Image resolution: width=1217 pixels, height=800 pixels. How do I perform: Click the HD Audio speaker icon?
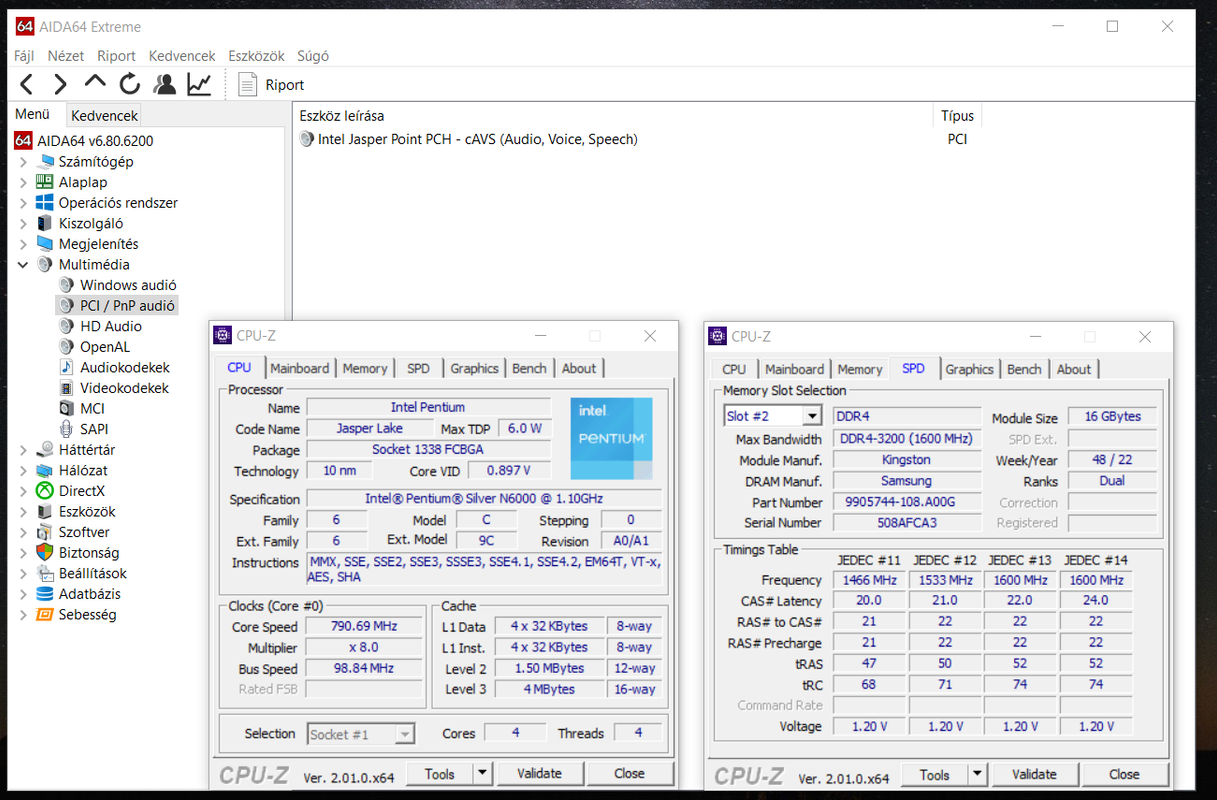[x=66, y=326]
